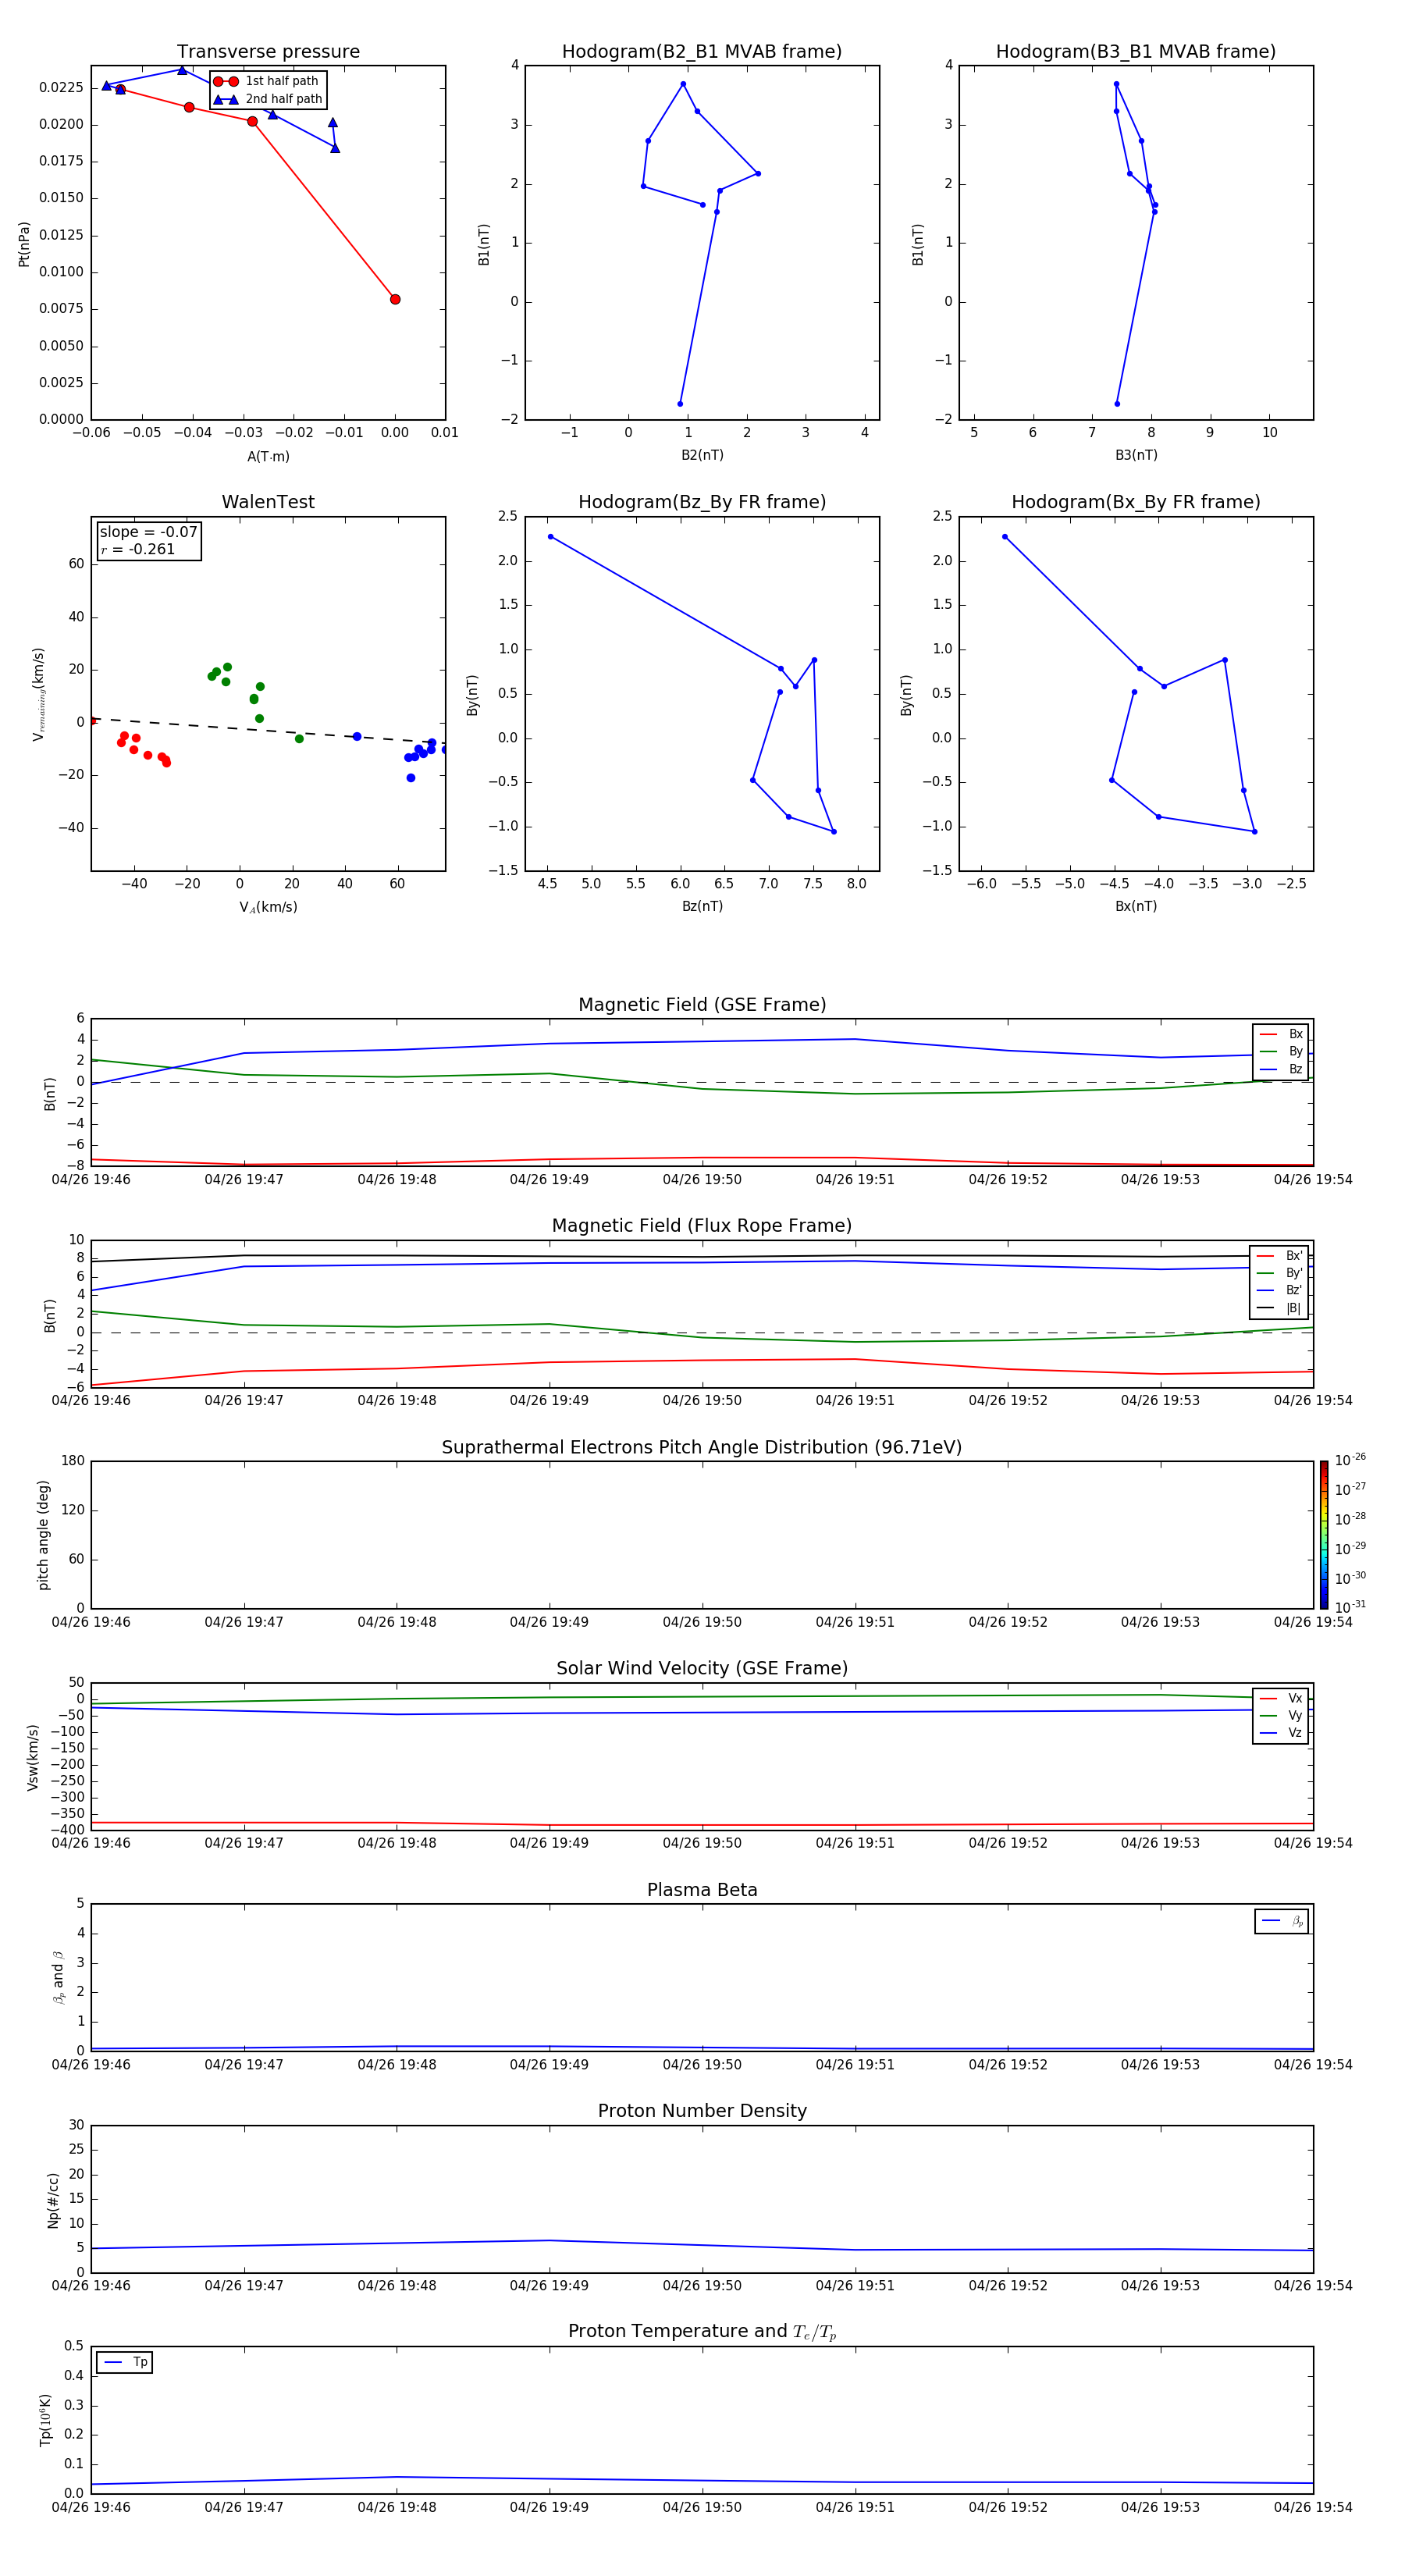
Task: Click the "Hodogram(Bx_By FR frame)" title
Action: pos(1136,502)
